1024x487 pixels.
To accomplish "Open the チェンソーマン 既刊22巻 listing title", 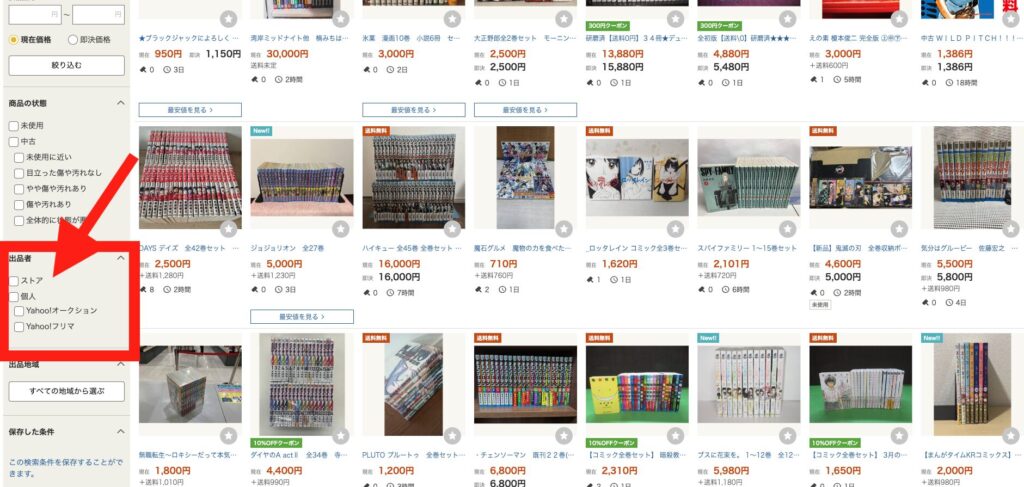I will coord(525,454).
